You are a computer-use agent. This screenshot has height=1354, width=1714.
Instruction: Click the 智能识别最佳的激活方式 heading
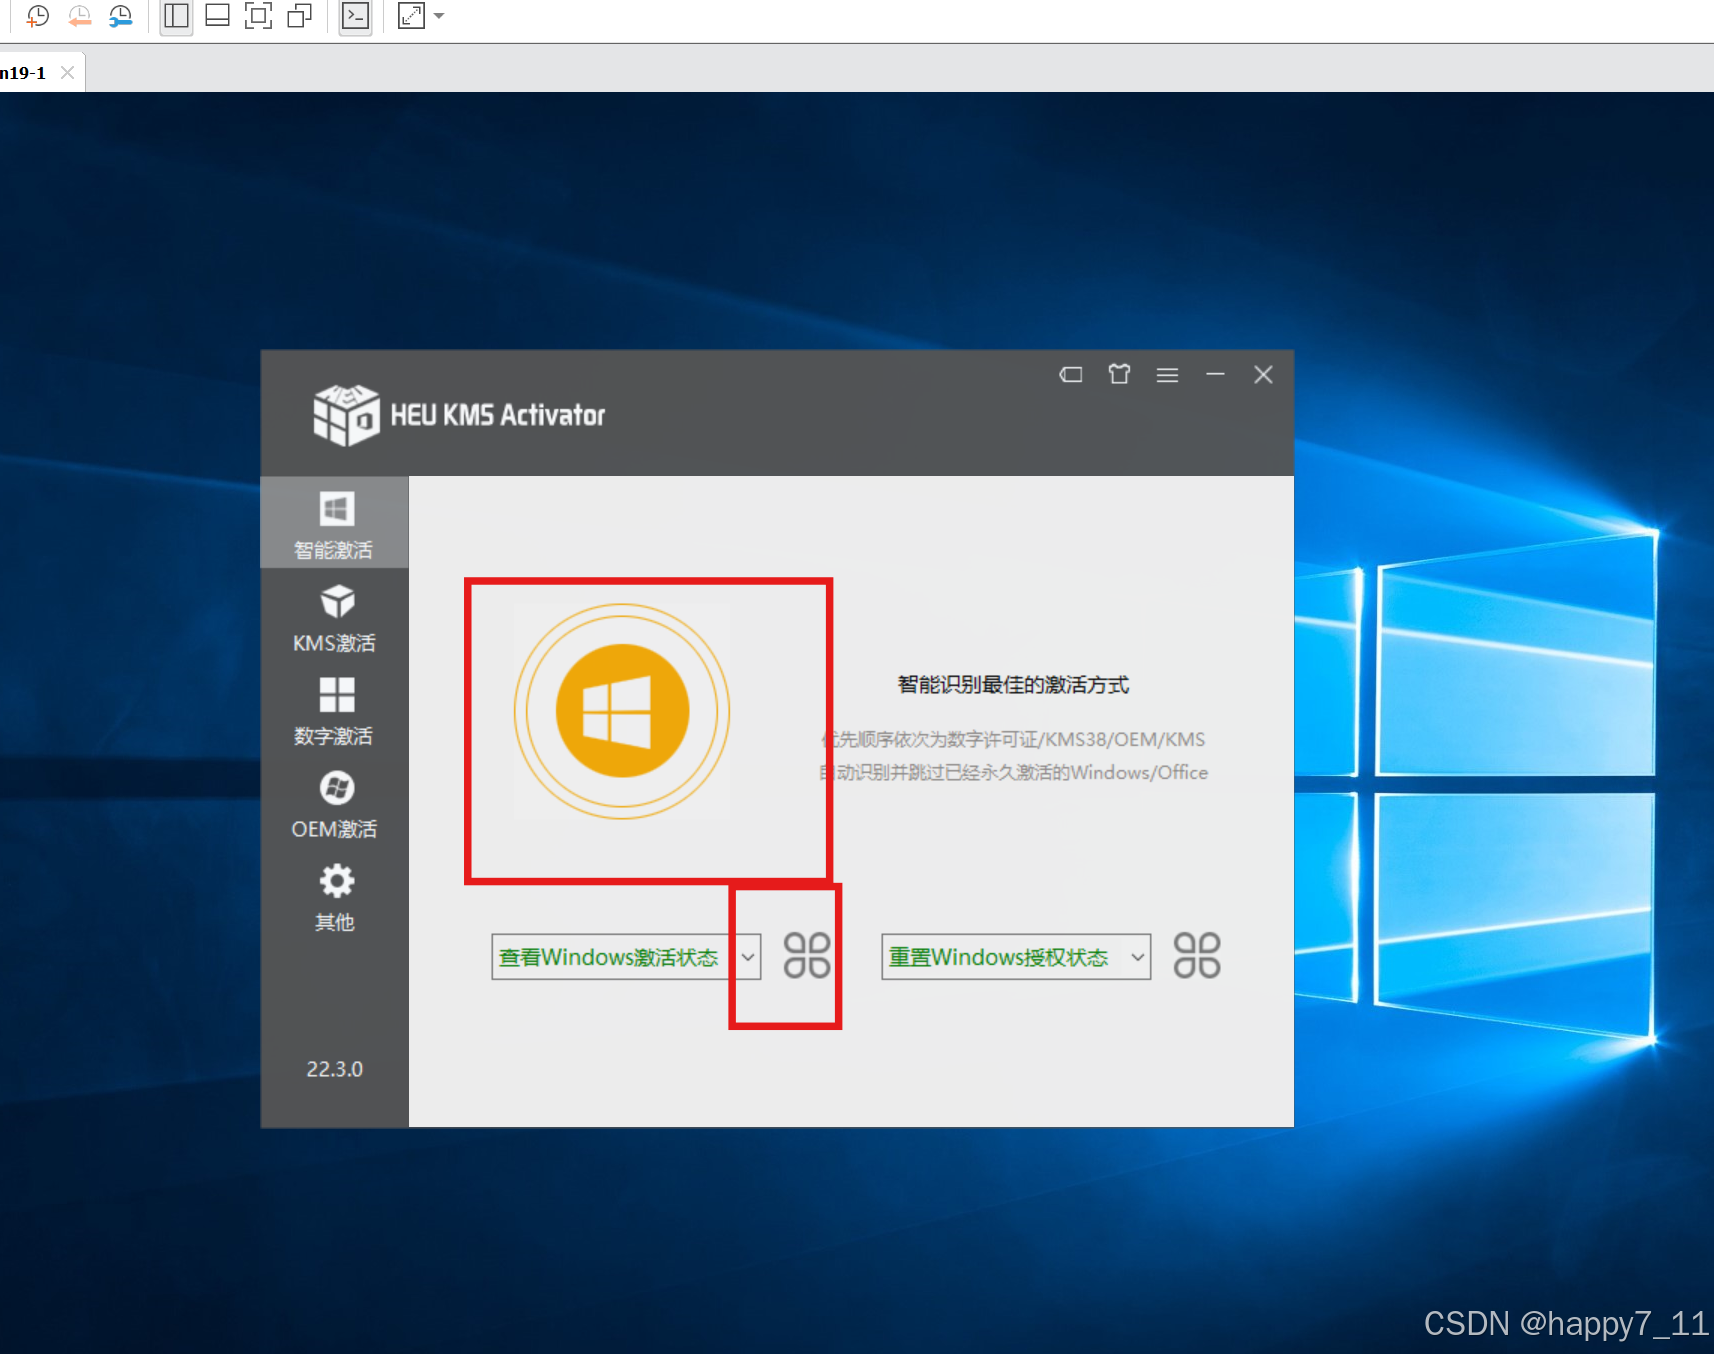click(1013, 685)
